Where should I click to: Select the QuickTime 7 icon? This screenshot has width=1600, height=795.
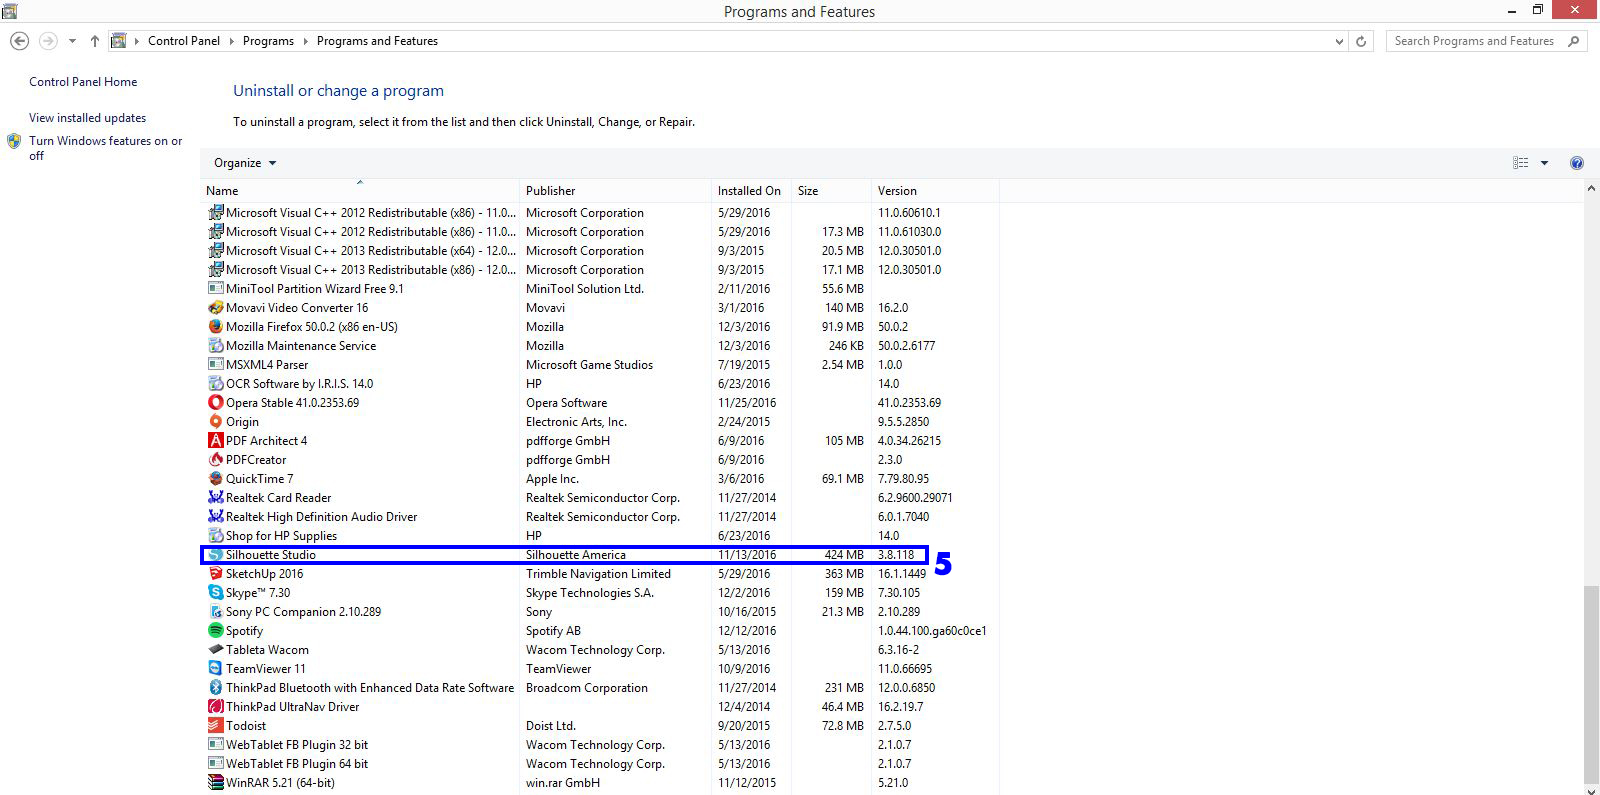(x=215, y=479)
